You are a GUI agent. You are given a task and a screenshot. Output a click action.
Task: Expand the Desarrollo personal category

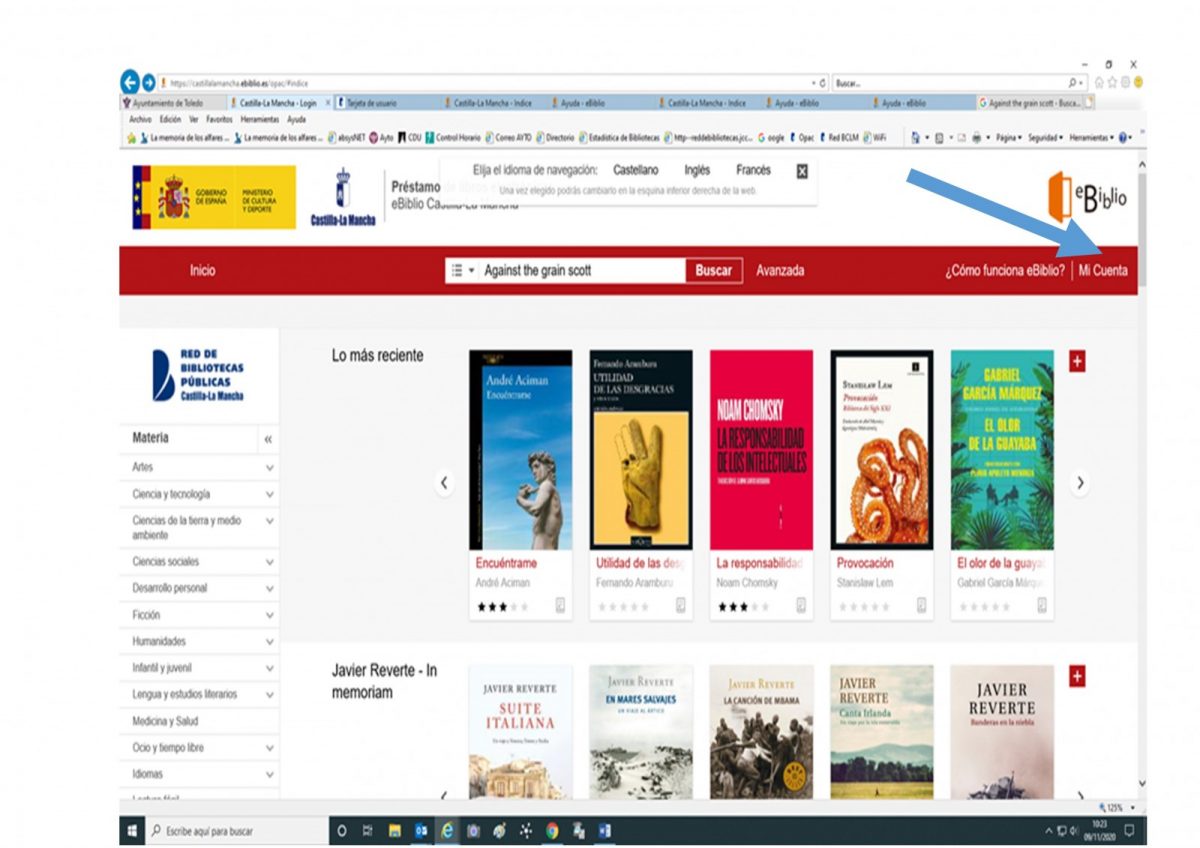coord(270,589)
